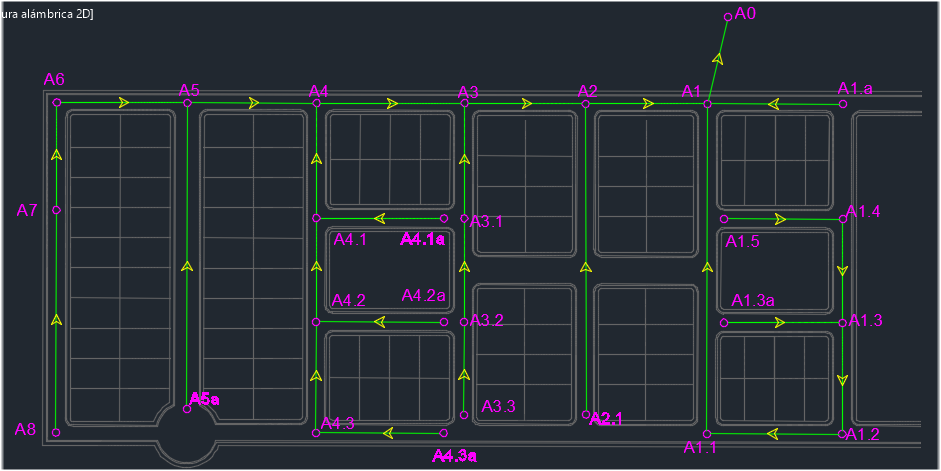Screen dimensions: 941x471
Task: Click the A3.3 text label
Action: 498,406
